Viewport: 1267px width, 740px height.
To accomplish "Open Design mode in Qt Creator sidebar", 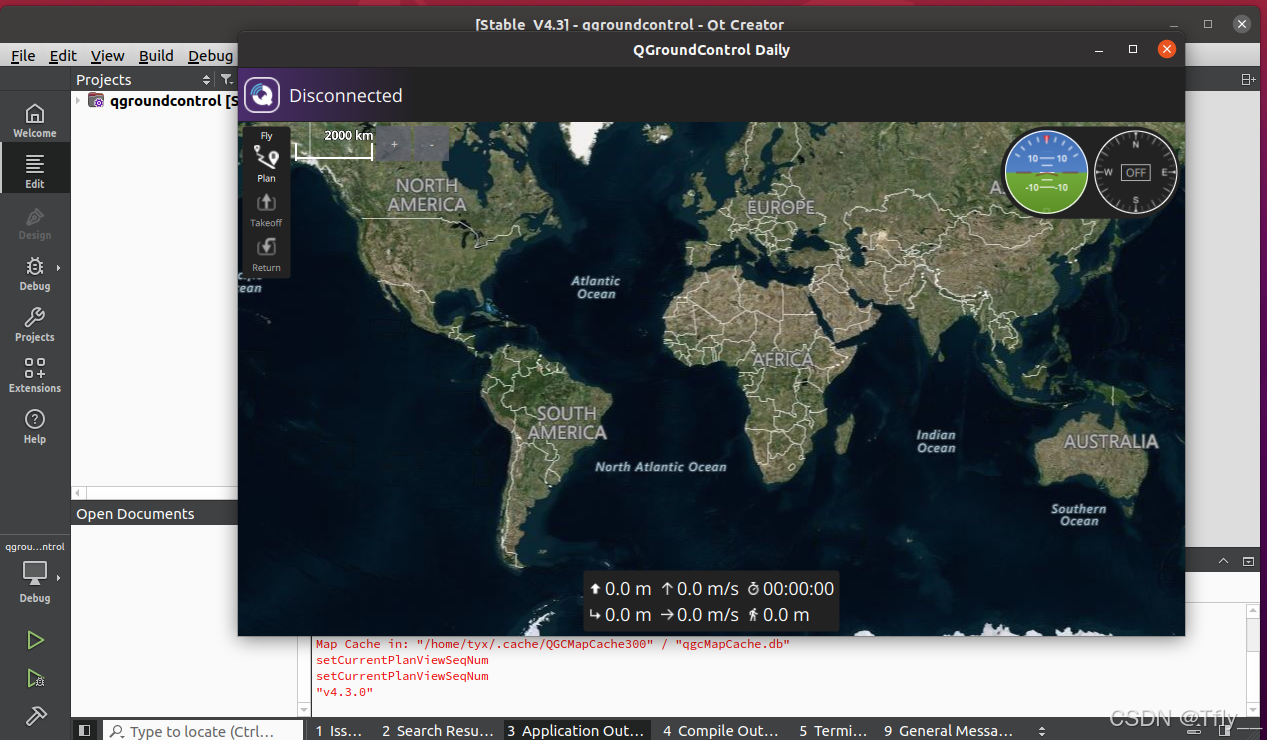I will coord(35,222).
